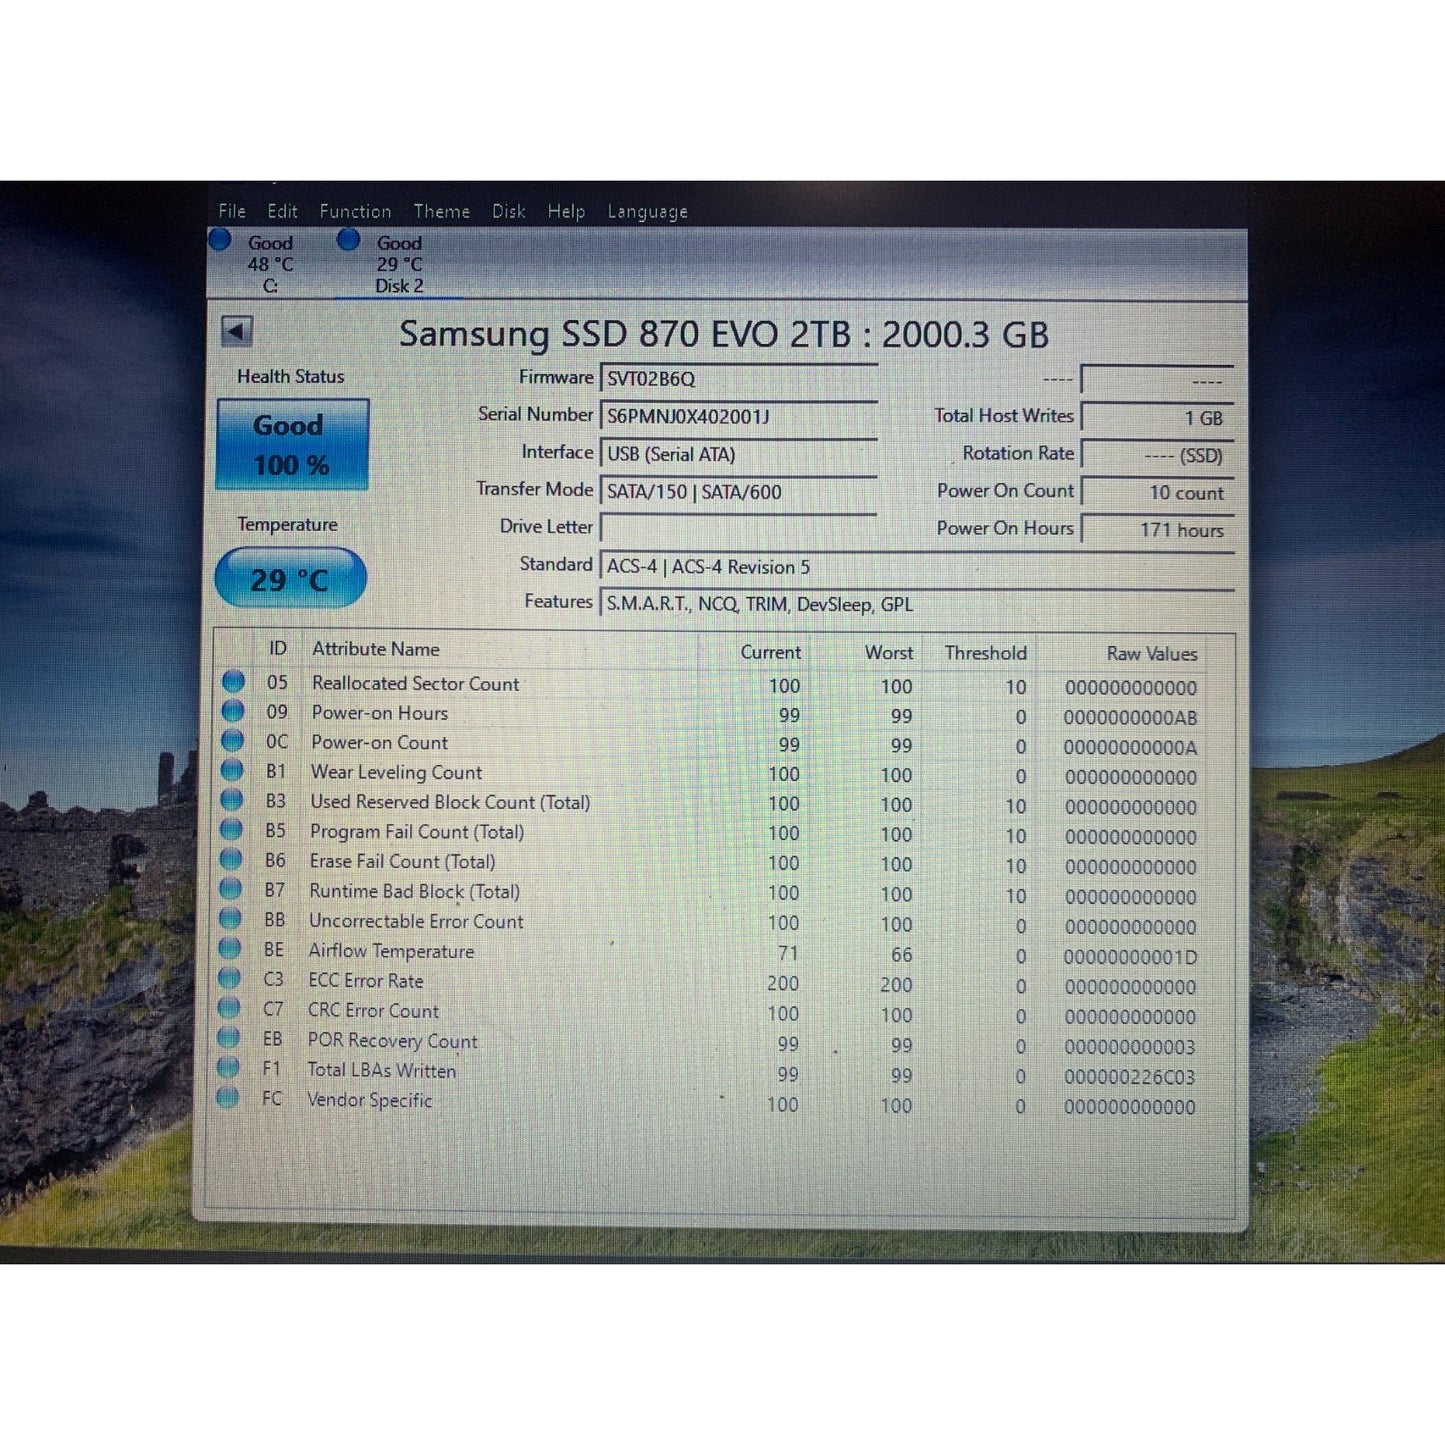Click the Features field with S.M.A.R.T., NCQ
The image size is (1445, 1445).
917,604
